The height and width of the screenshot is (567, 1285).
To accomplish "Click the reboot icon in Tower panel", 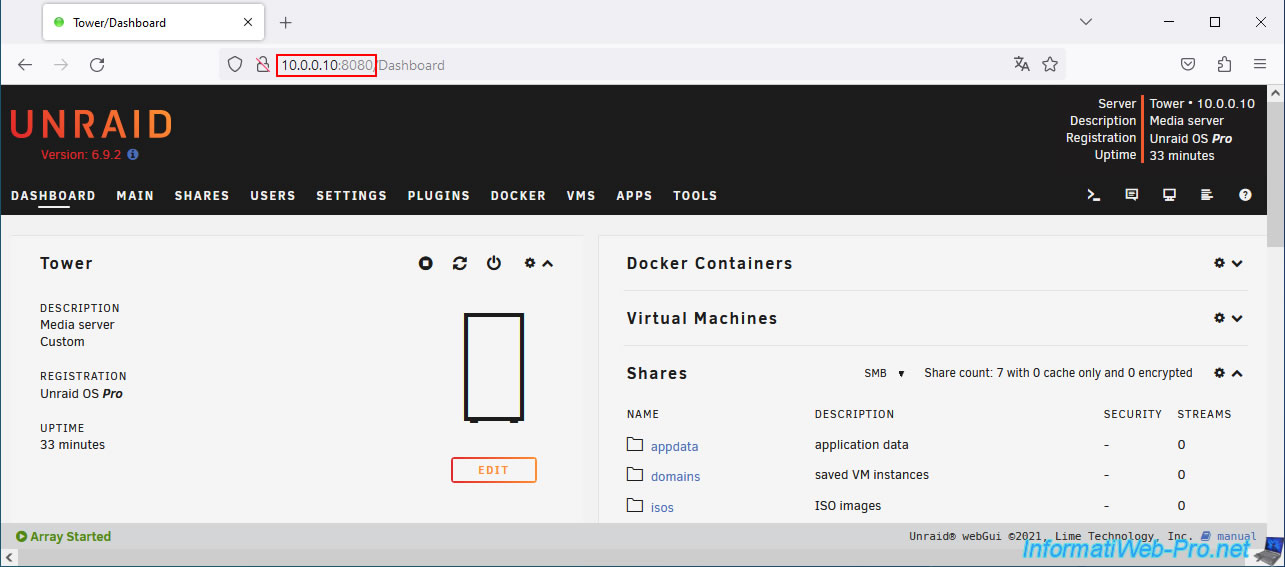I will [460, 263].
